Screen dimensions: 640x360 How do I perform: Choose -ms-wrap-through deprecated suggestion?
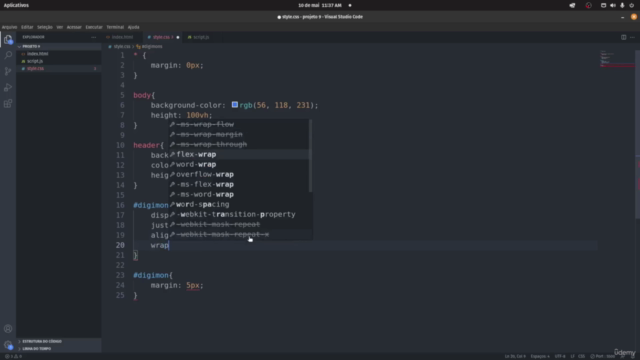point(239,144)
